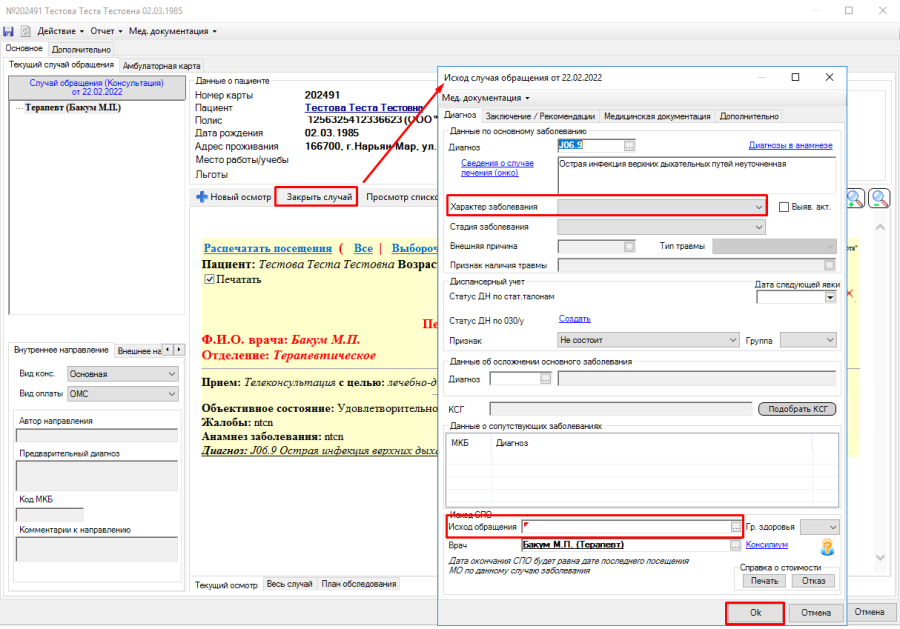Click patient name link Тестова Теста Тестовна
Image resolution: width=900 pixels, height=629 pixels.
point(364,107)
